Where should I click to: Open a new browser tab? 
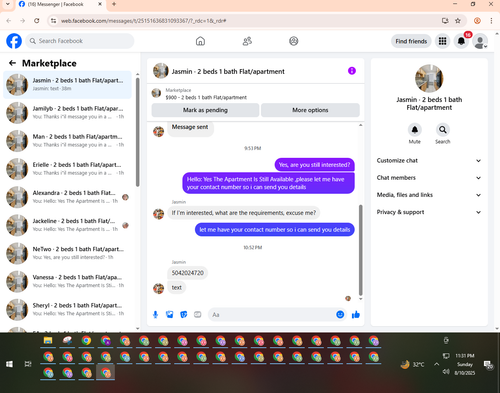[x=114, y=4]
